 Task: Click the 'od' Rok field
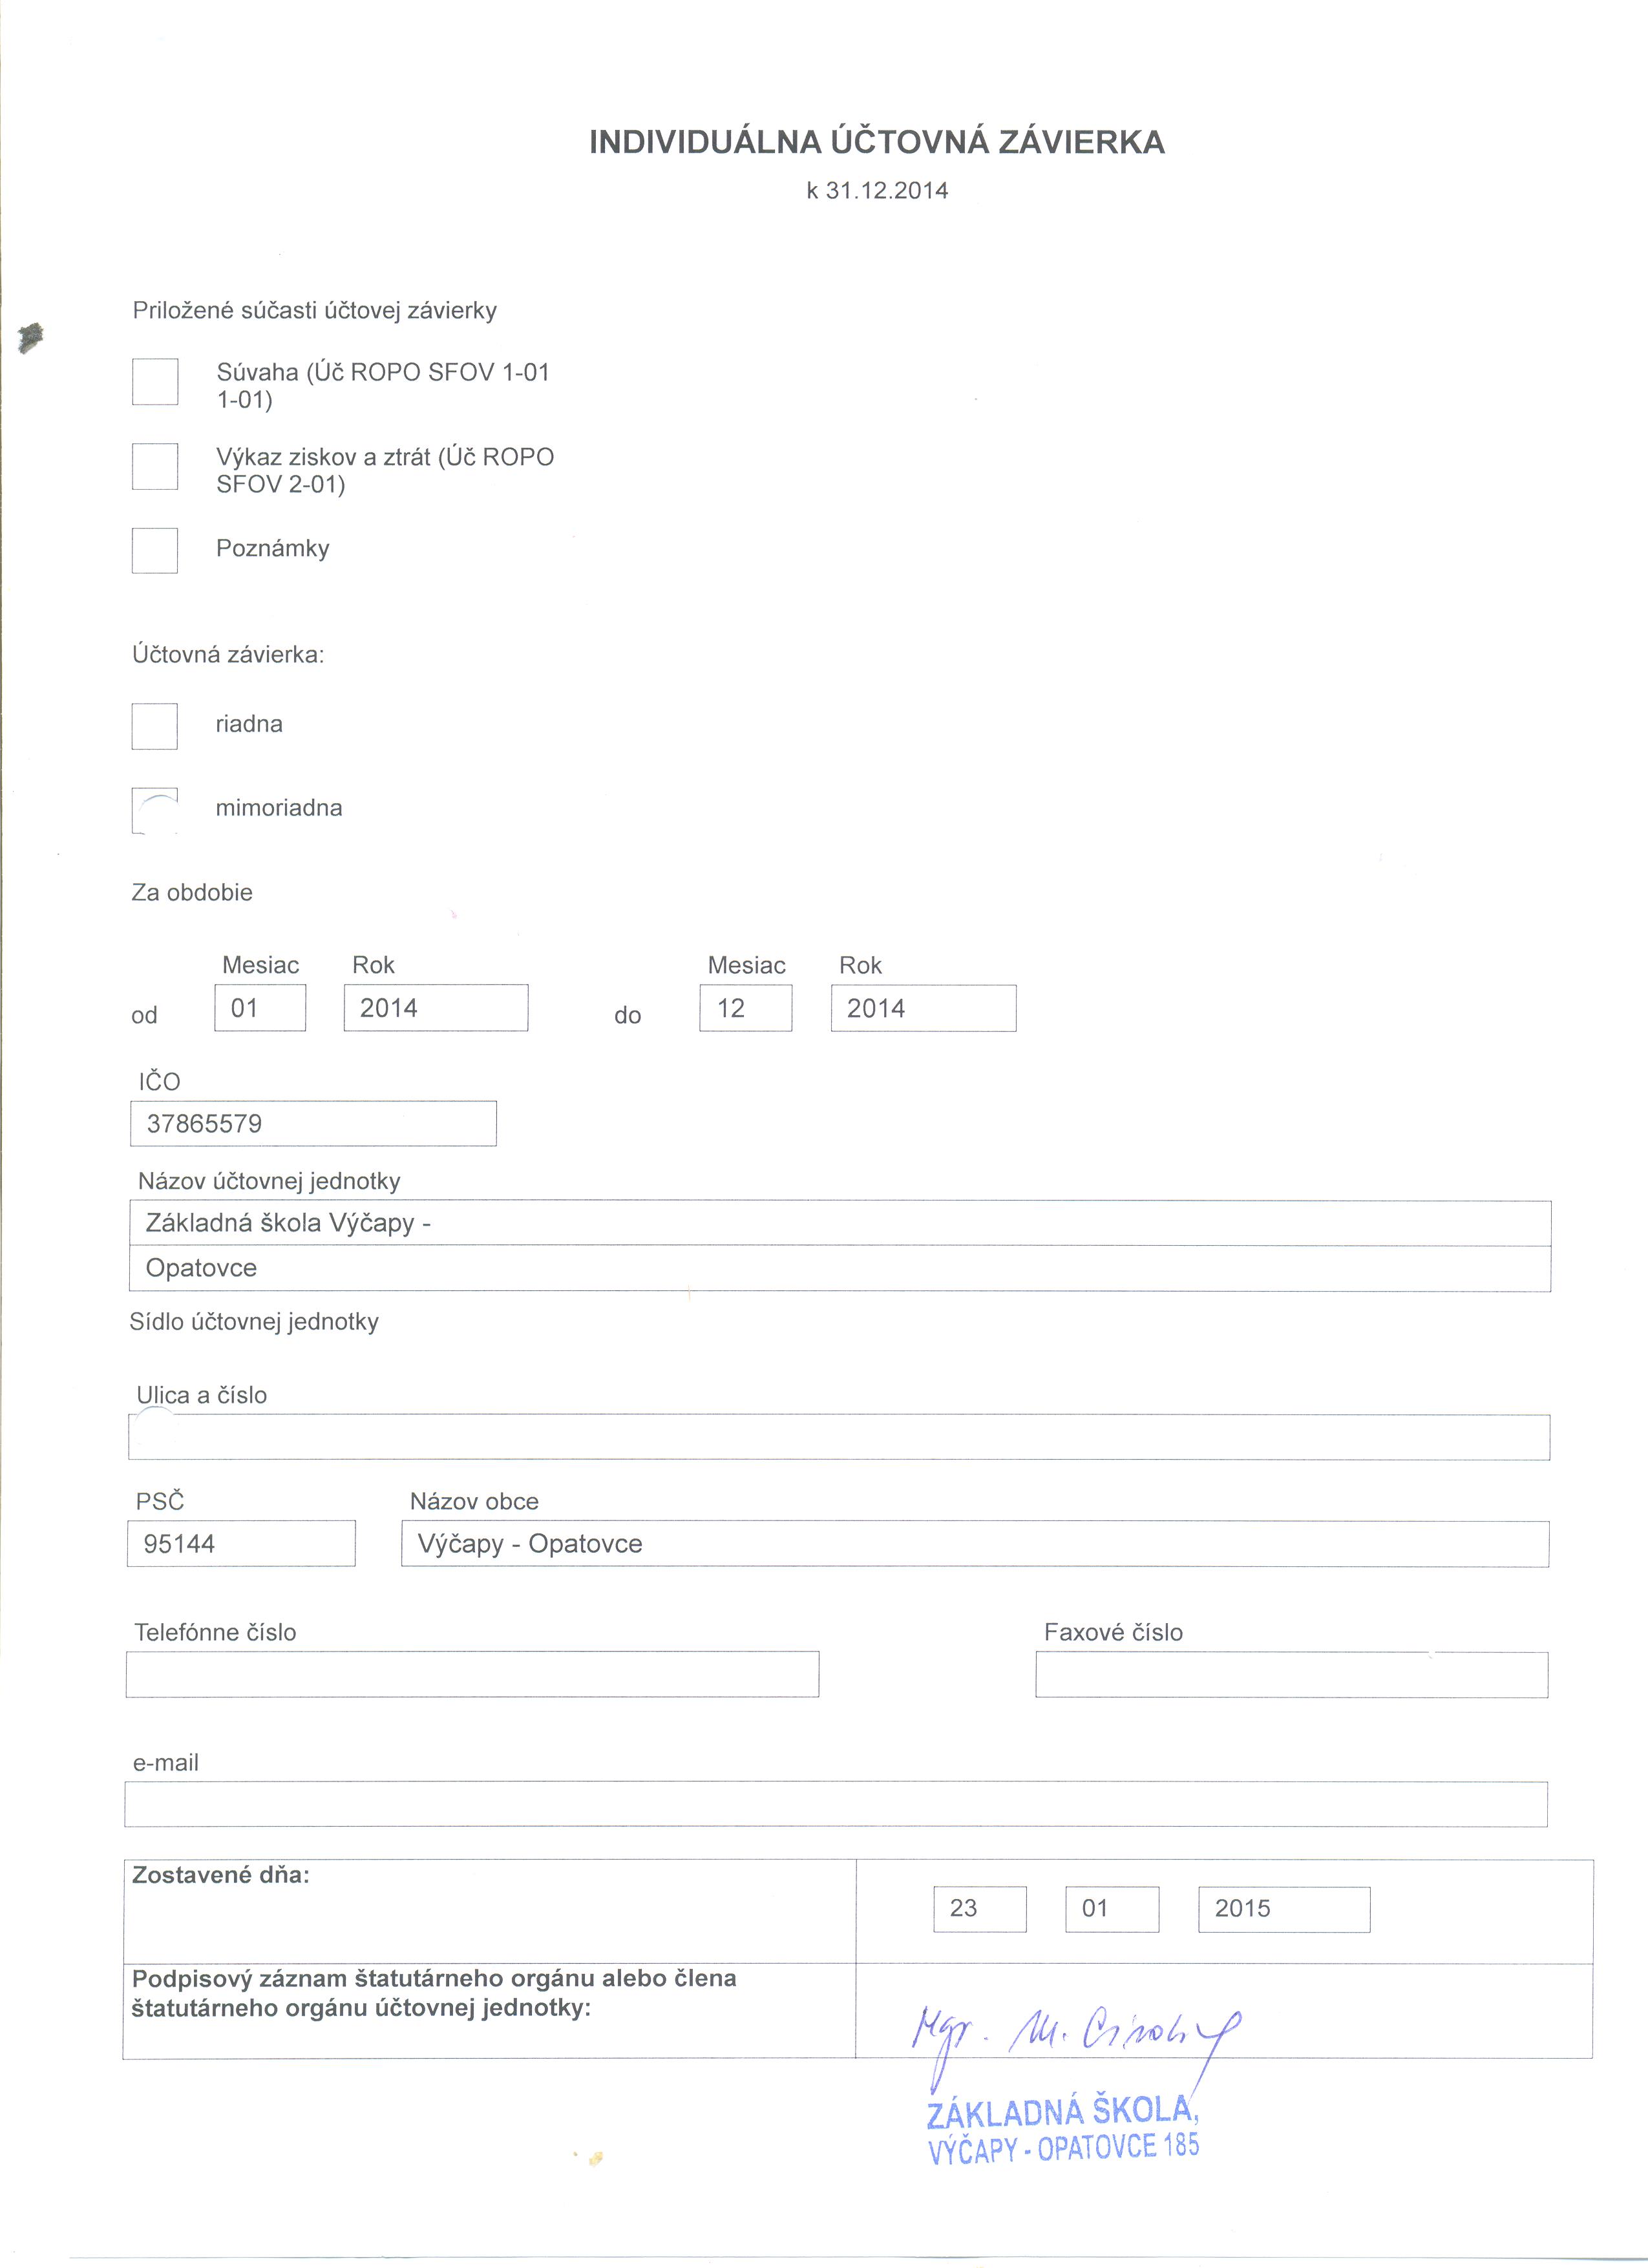click(x=436, y=1008)
